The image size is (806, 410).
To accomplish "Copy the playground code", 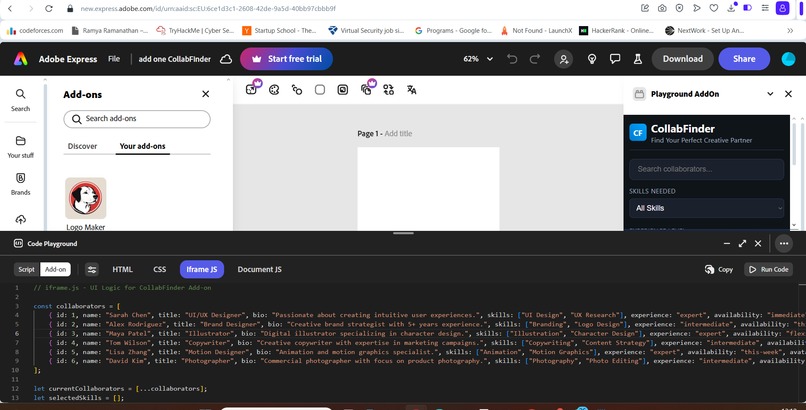I will click(x=719, y=269).
